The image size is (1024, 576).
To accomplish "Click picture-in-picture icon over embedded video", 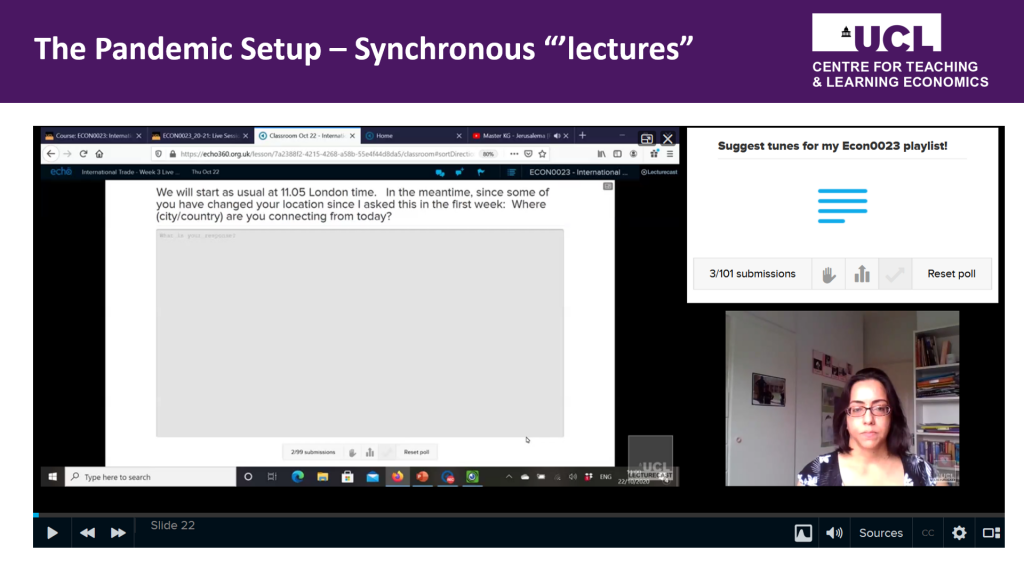I will click(647, 138).
